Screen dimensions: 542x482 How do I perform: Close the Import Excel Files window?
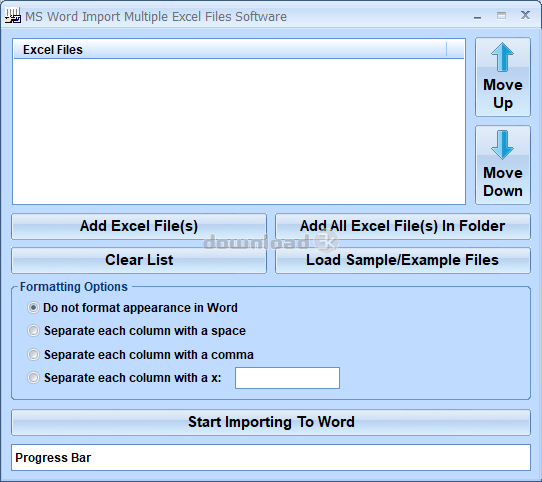pos(525,15)
